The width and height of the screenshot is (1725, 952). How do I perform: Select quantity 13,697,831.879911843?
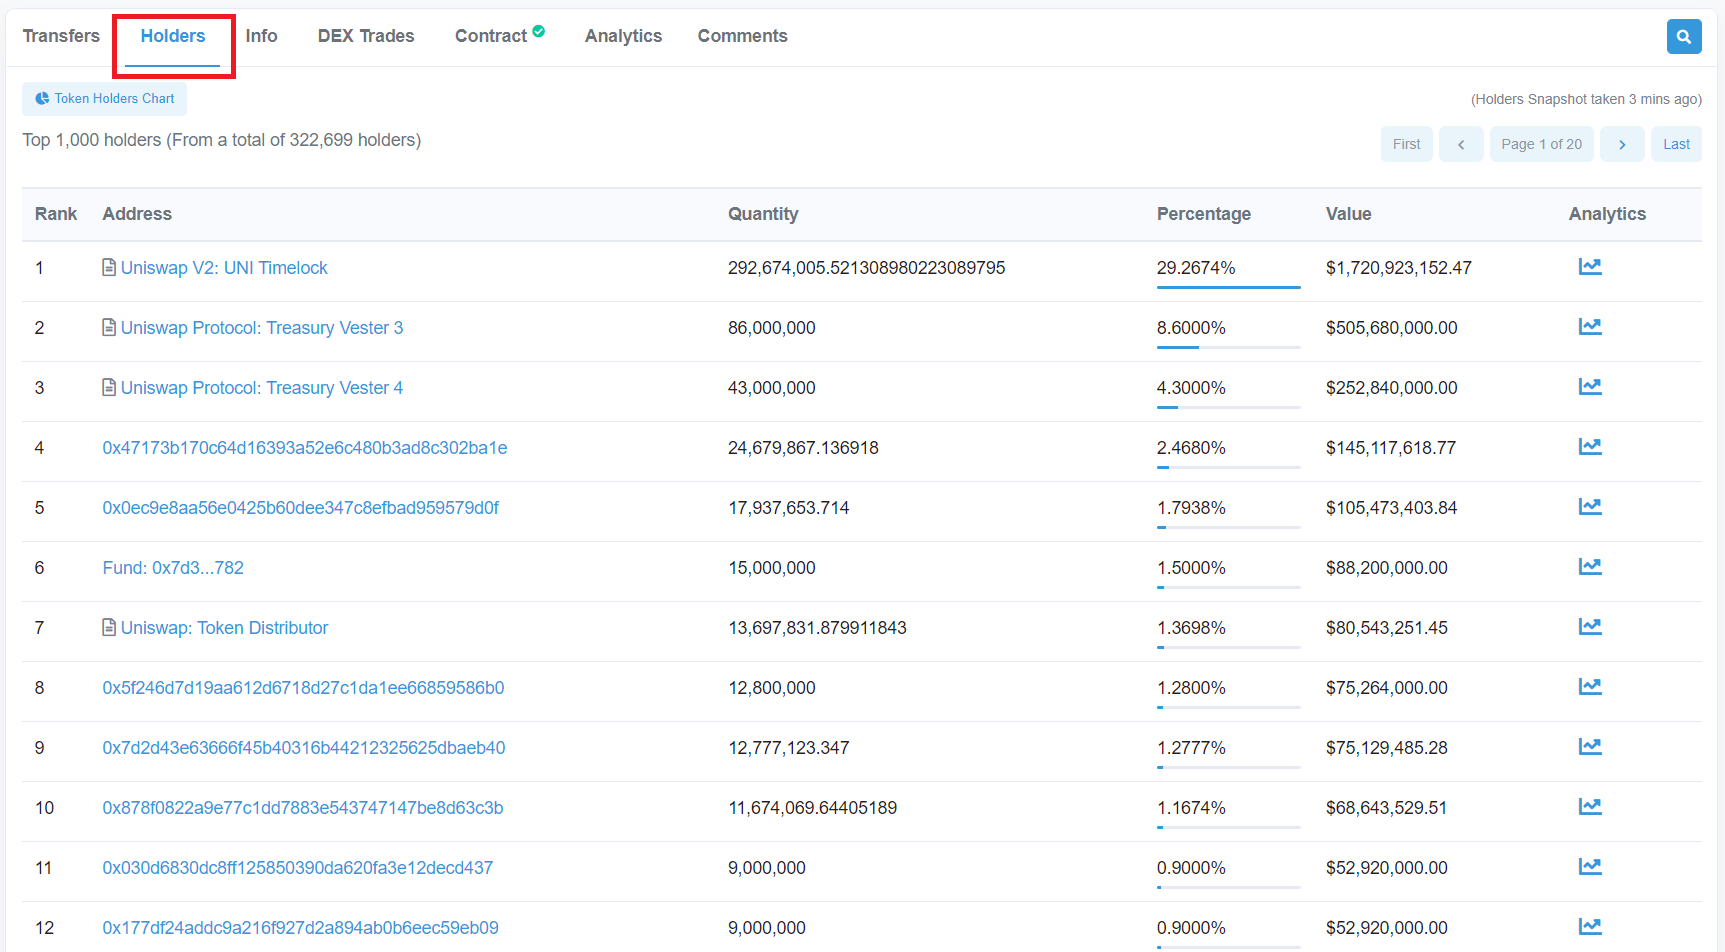pyautogui.click(x=817, y=628)
